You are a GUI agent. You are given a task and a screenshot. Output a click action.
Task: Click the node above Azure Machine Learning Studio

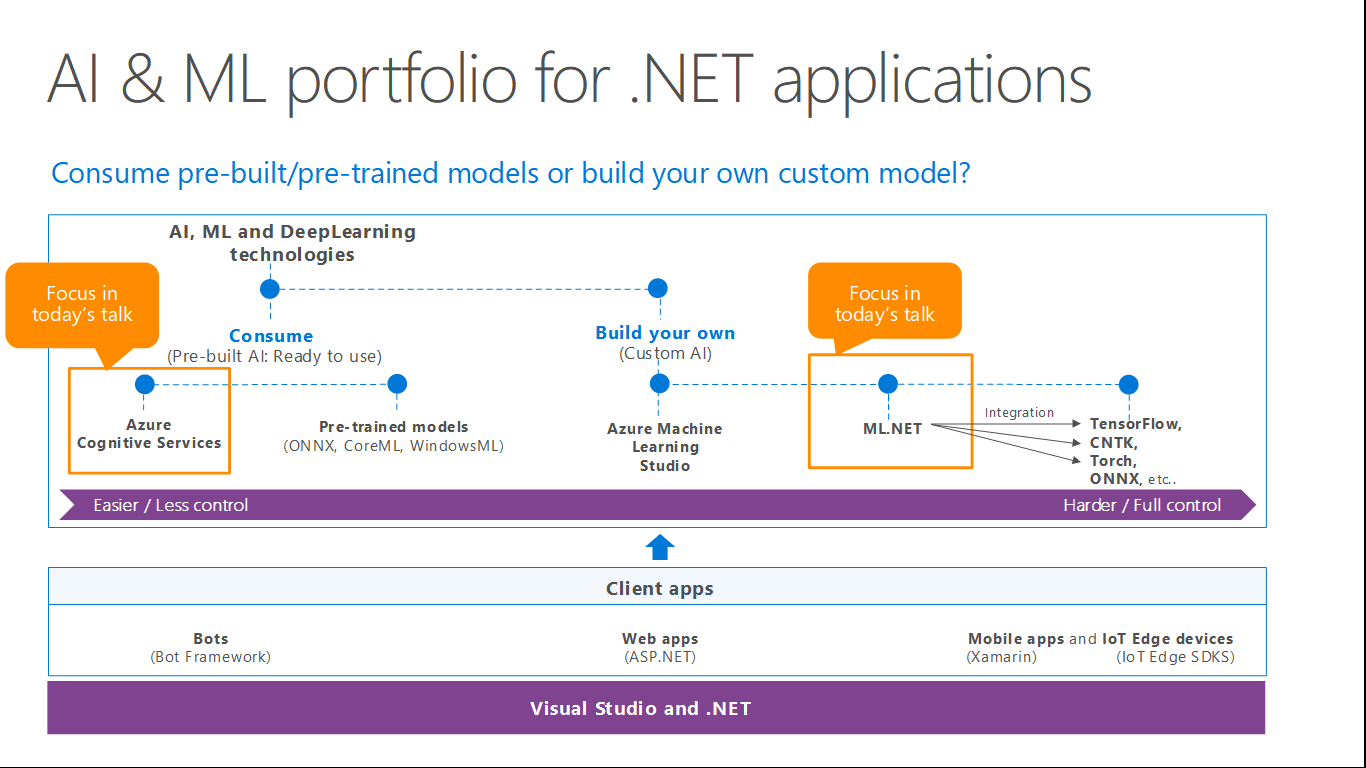pyautogui.click(x=660, y=383)
